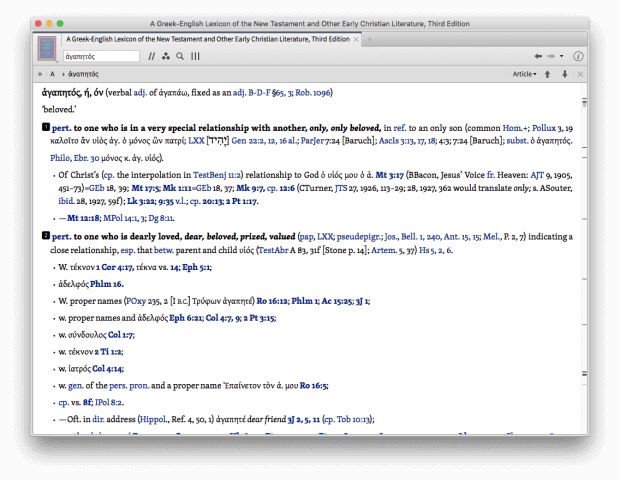
Task: Expand the table of contents chevron
Action: pyautogui.click(x=40, y=74)
